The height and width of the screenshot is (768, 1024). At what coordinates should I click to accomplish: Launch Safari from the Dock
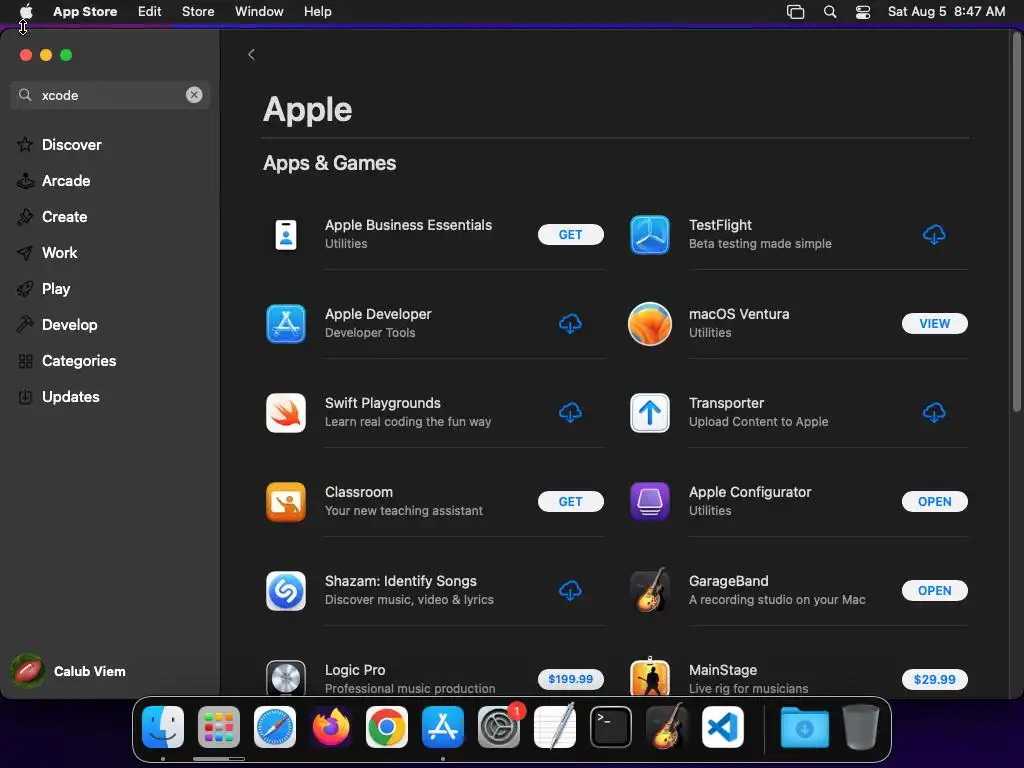[275, 727]
